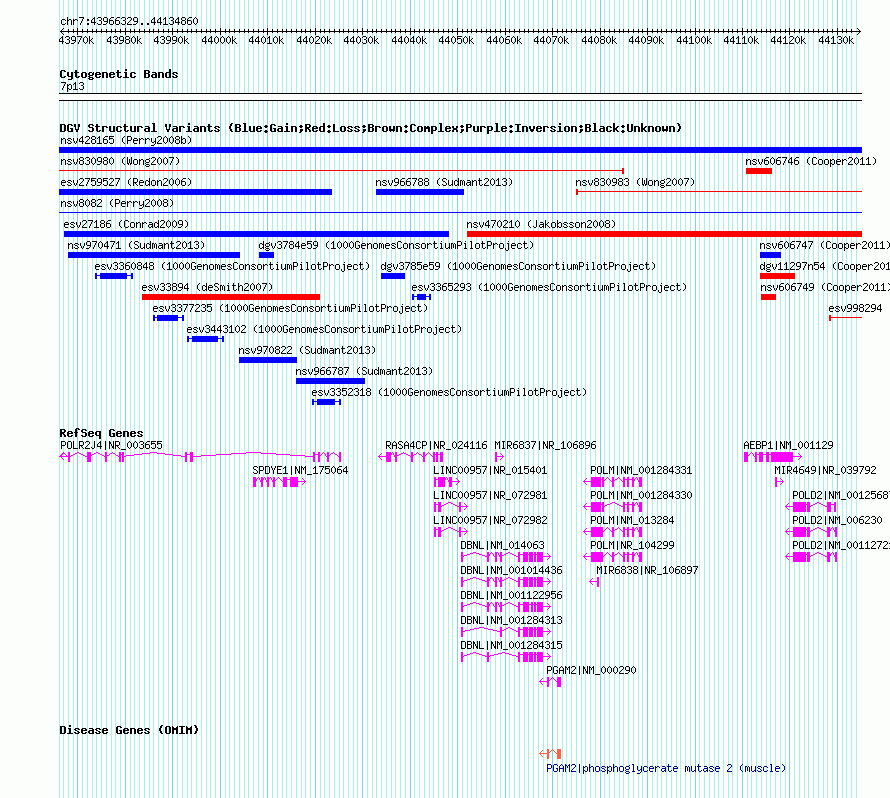Open the nsv8082 (Perry2008) variant label
This screenshot has height=798, width=890.
click(x=117, y=203)
